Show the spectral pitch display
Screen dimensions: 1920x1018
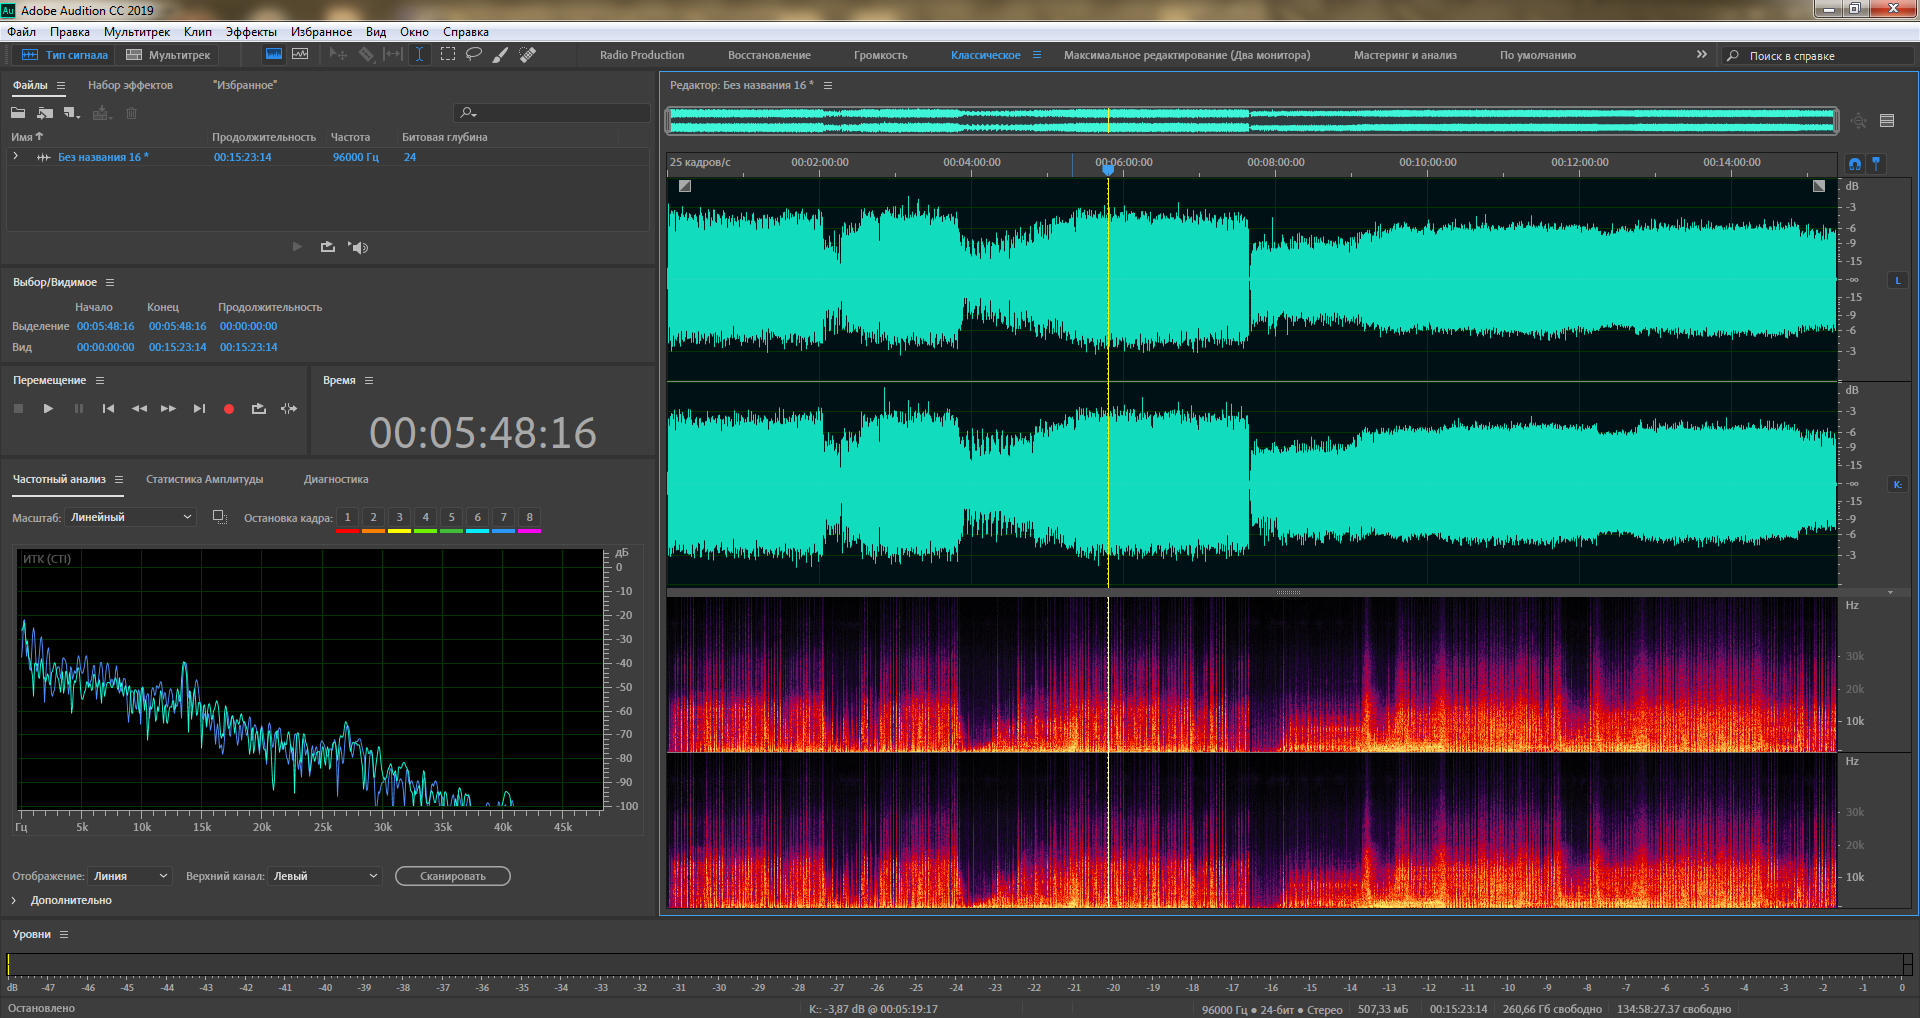[x=300, y=55]
